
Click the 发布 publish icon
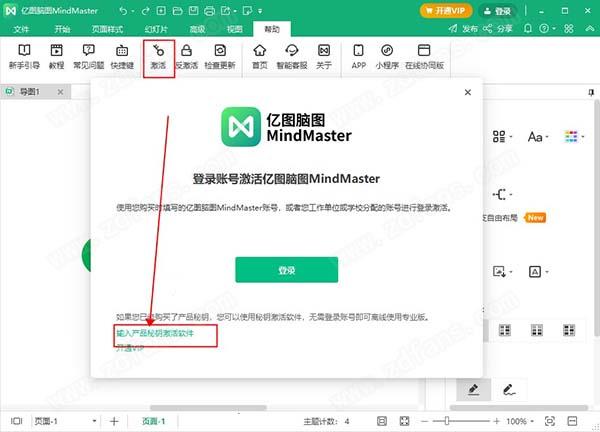click(463, 28)
